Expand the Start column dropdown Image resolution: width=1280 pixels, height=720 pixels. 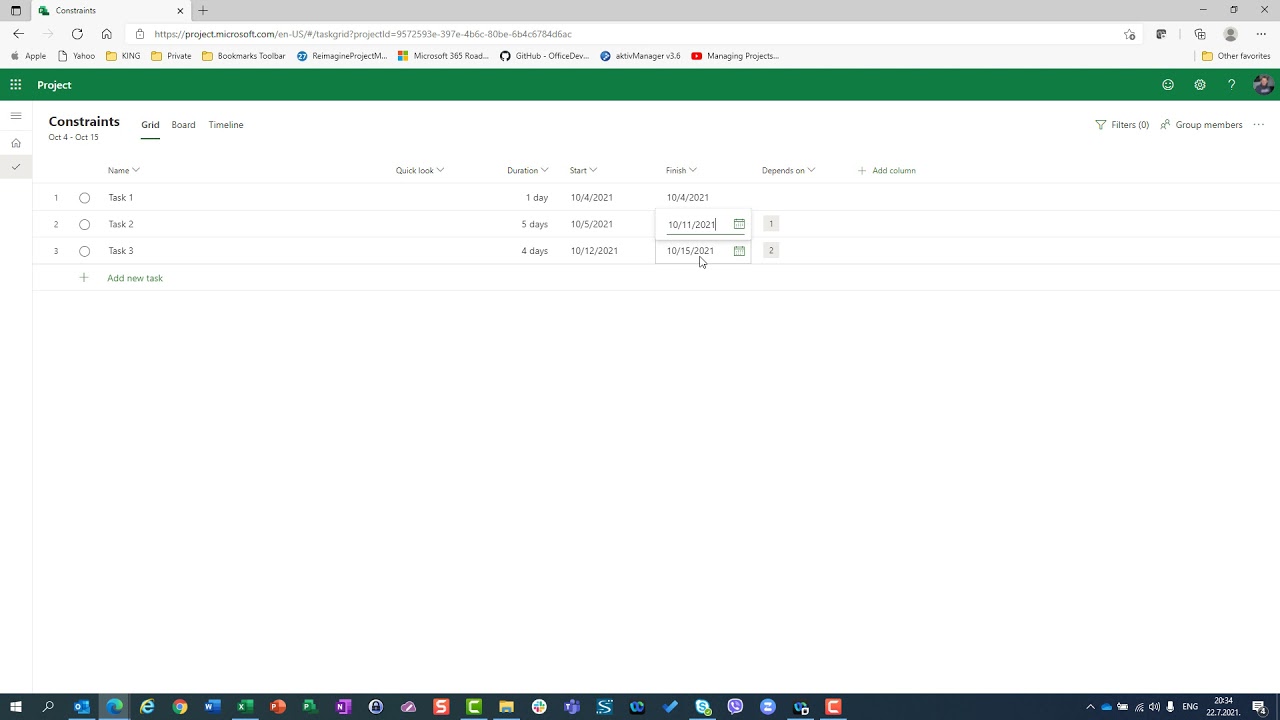pos(593,170)
